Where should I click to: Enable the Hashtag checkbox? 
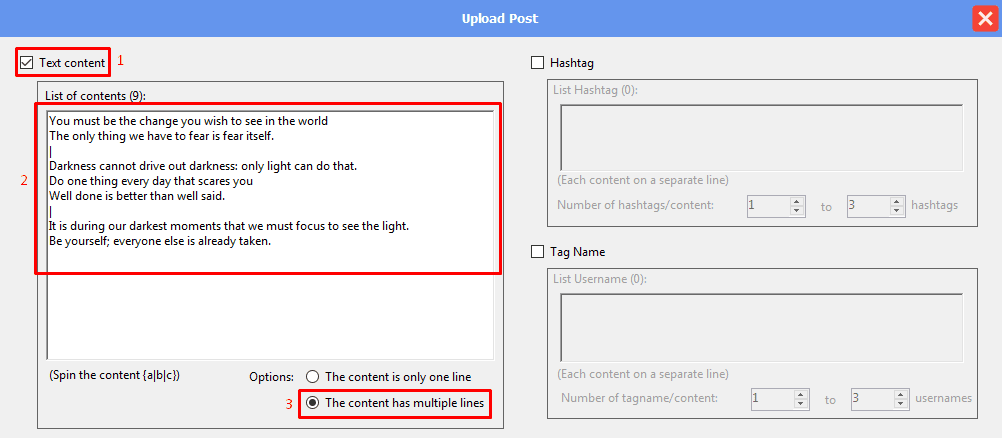click(x=538, y=63)
